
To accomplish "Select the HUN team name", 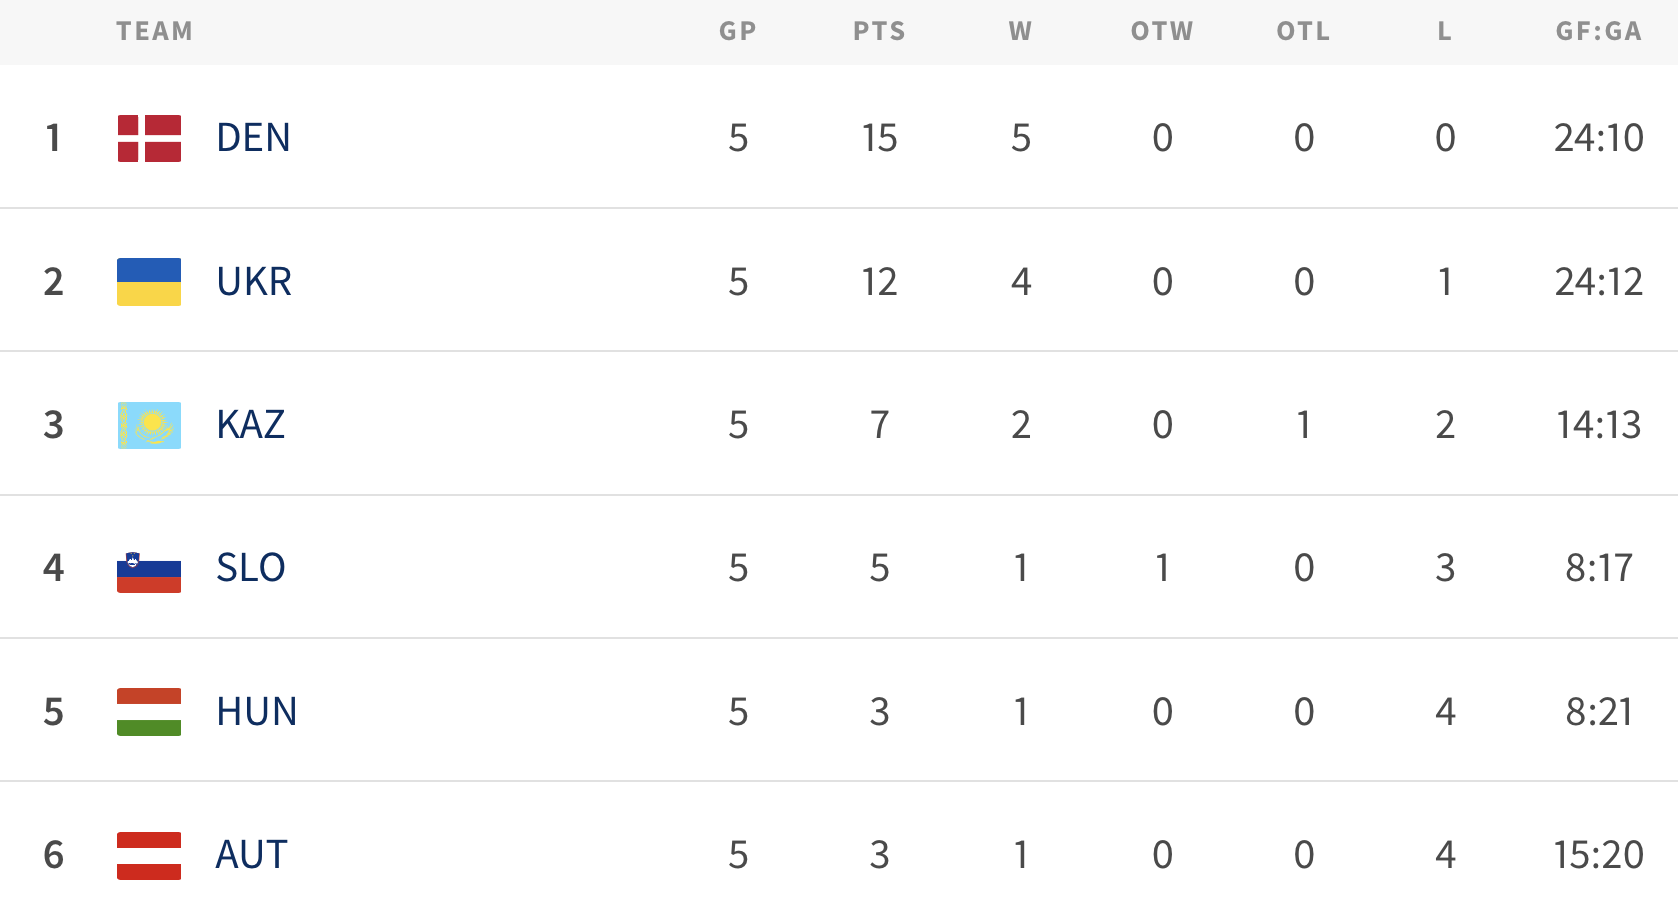I will [257, 712].
